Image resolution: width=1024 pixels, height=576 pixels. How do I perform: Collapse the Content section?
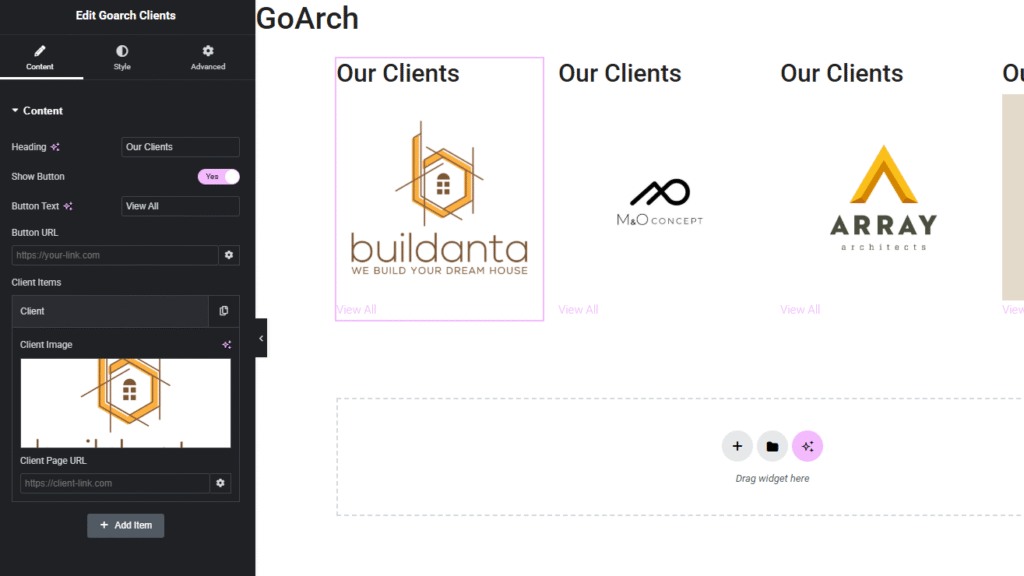(37, 111)
